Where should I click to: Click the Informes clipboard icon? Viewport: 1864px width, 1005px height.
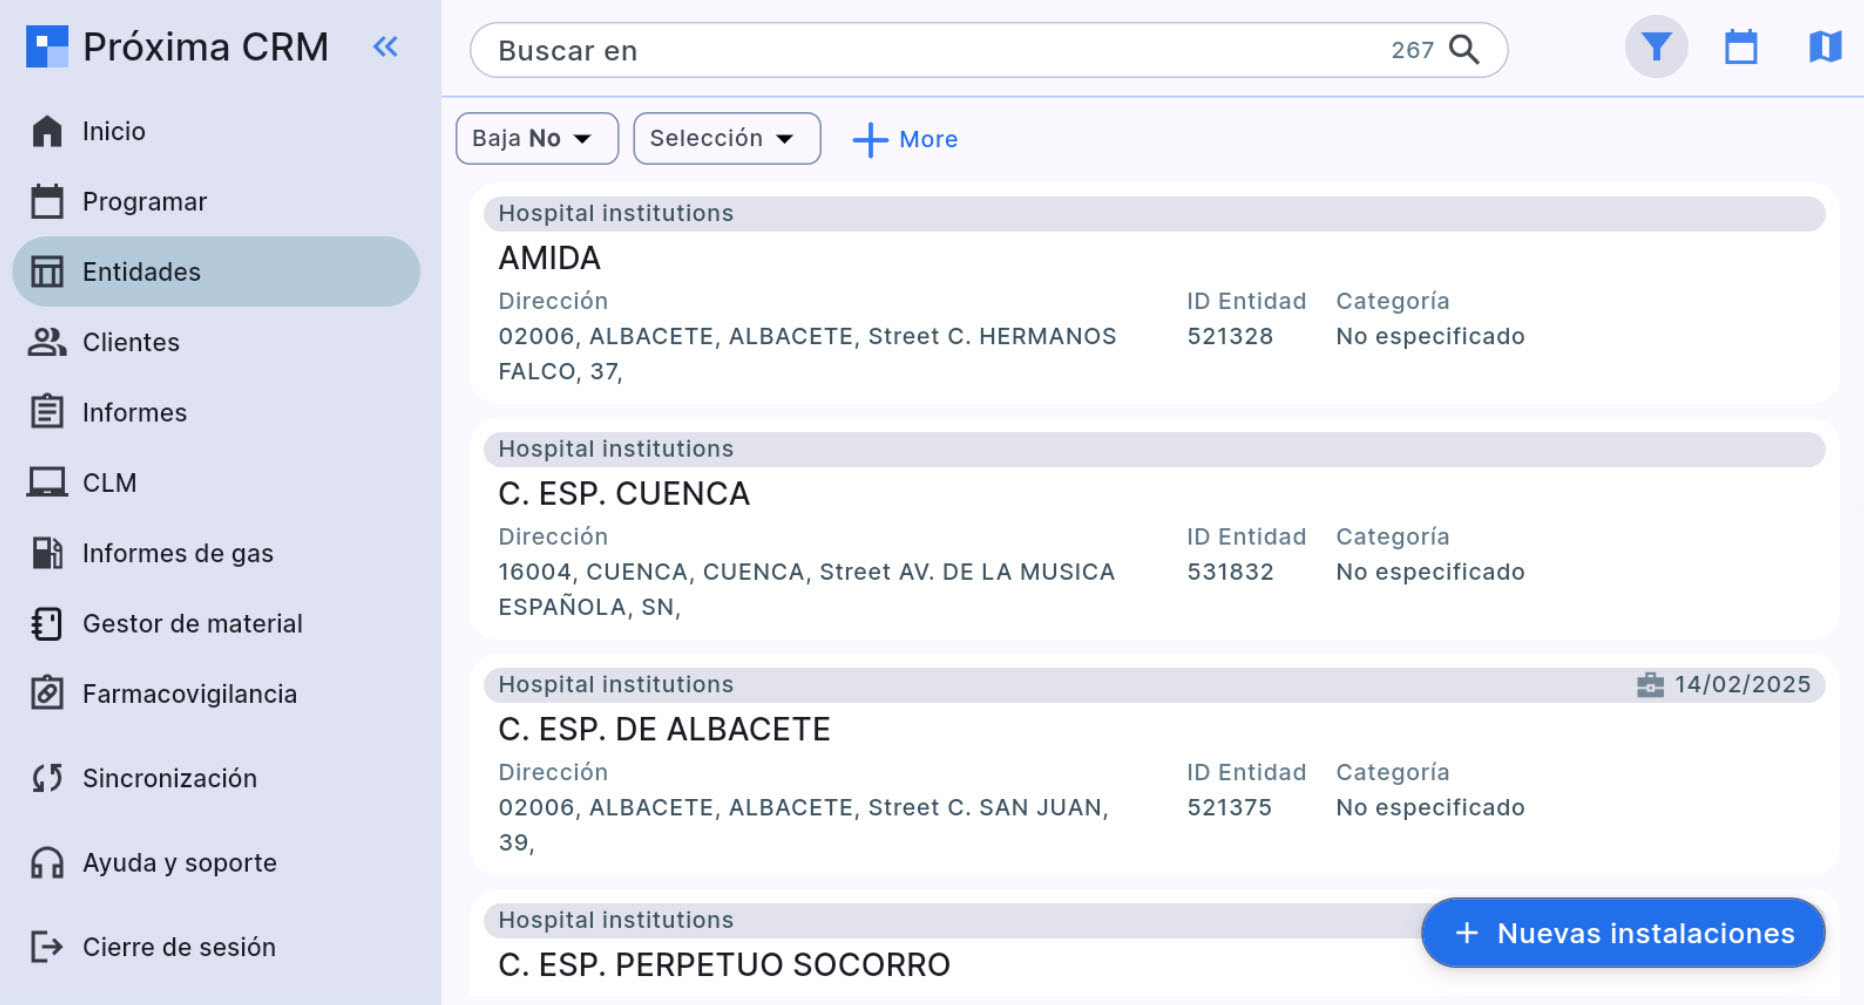(45, 412)
